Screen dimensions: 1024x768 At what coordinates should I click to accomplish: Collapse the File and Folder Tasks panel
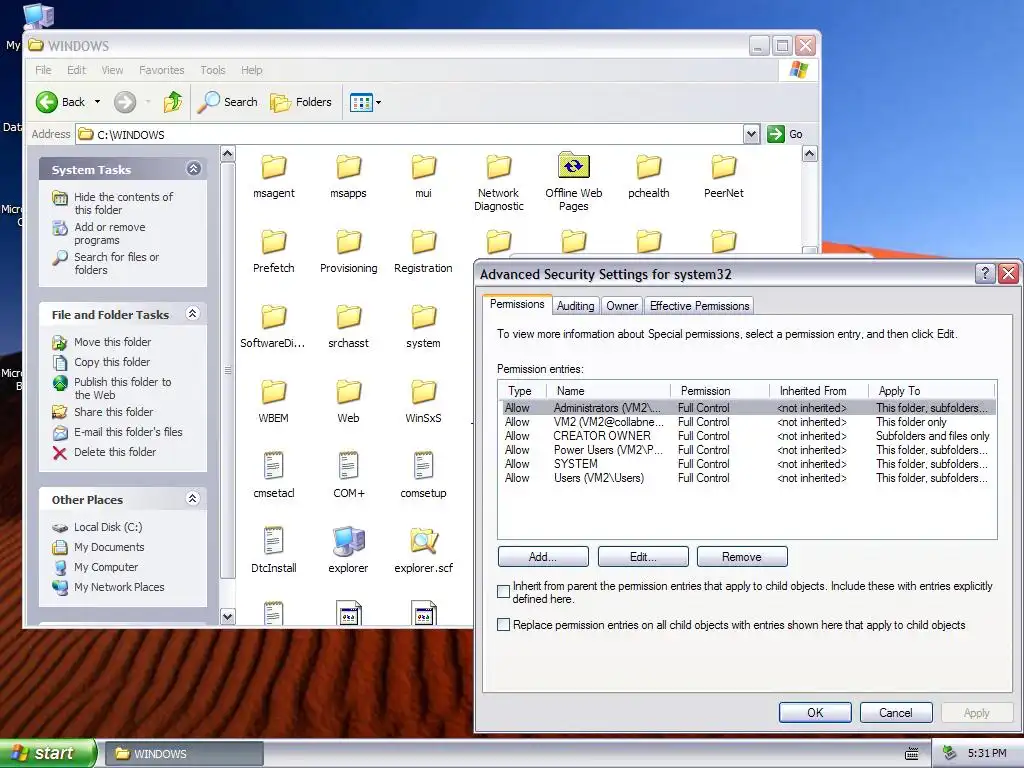tap(193, 313)
